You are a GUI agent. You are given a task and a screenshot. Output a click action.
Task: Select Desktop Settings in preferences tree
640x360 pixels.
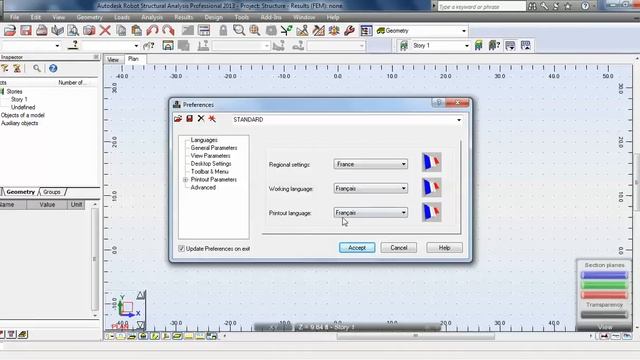211,164
